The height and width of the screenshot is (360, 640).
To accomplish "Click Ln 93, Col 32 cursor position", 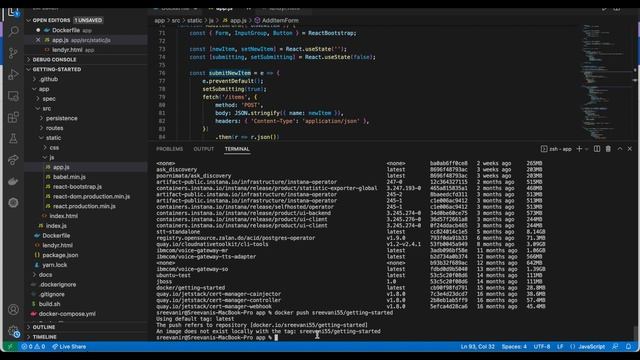I will click(x=478, y=347).
